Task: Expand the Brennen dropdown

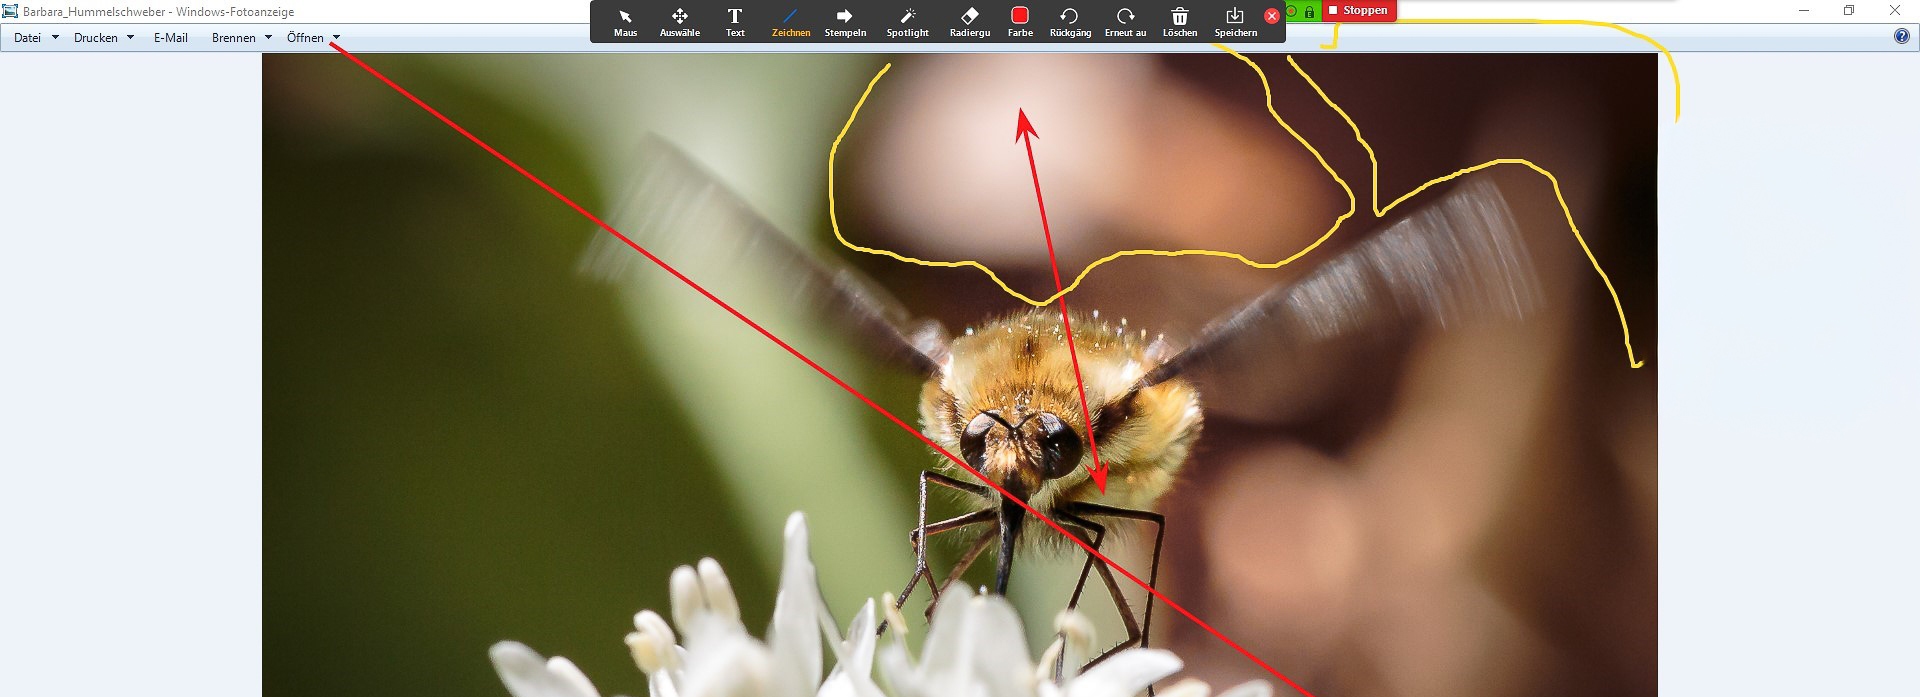Action: tap(241, 38)
